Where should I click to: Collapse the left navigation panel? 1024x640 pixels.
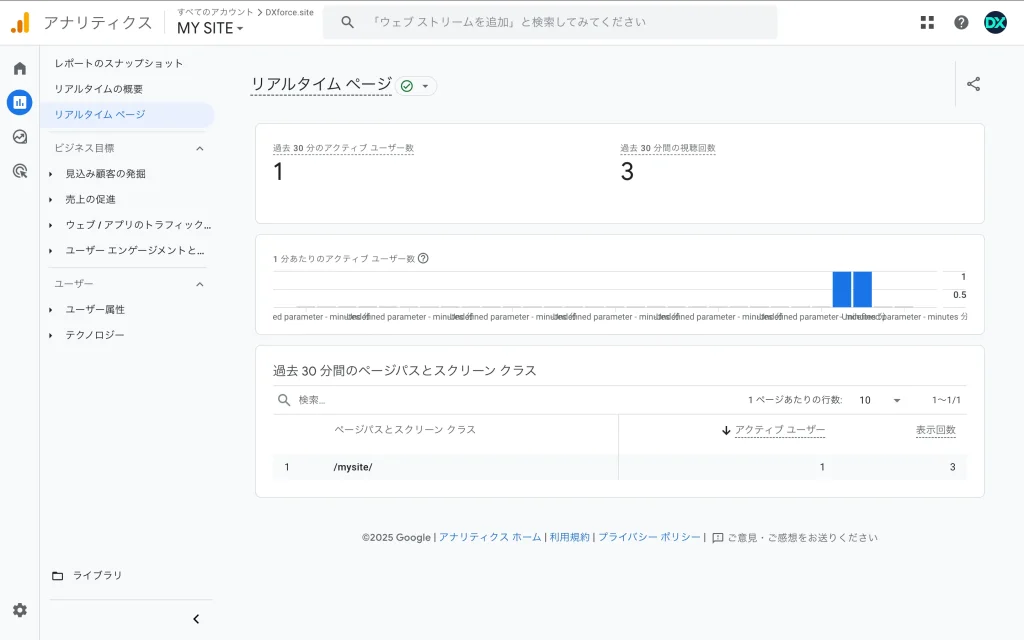coord(196,619)
